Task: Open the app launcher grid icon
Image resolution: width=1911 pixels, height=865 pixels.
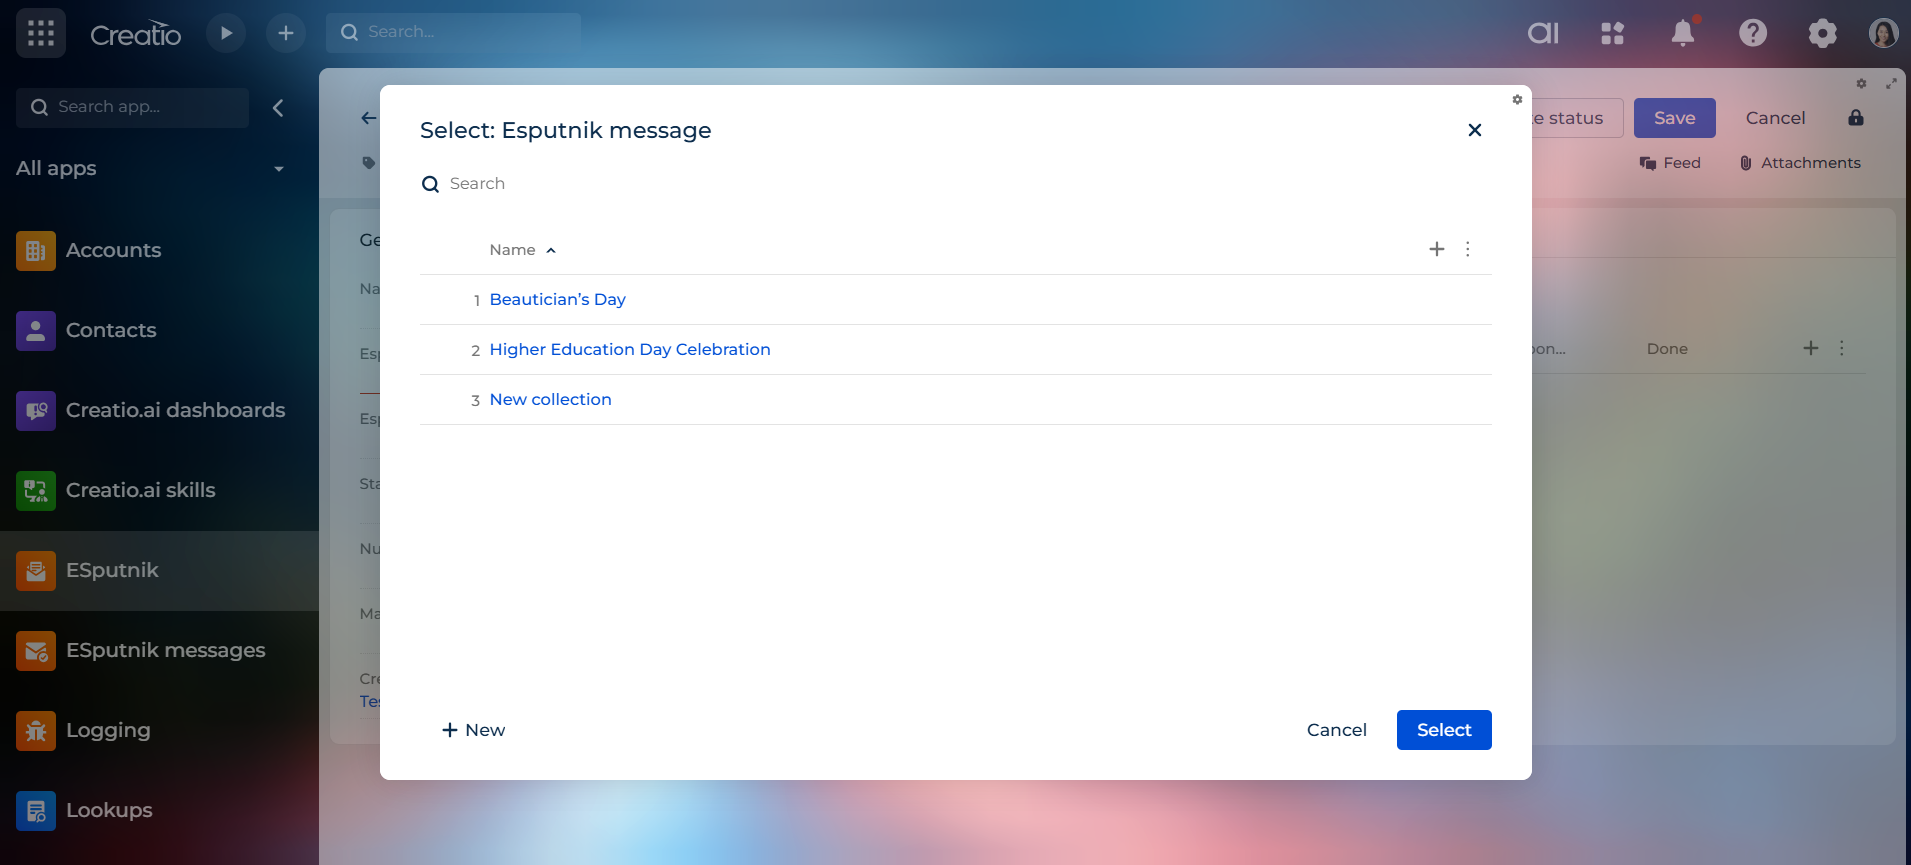Action: click(41, 33)
